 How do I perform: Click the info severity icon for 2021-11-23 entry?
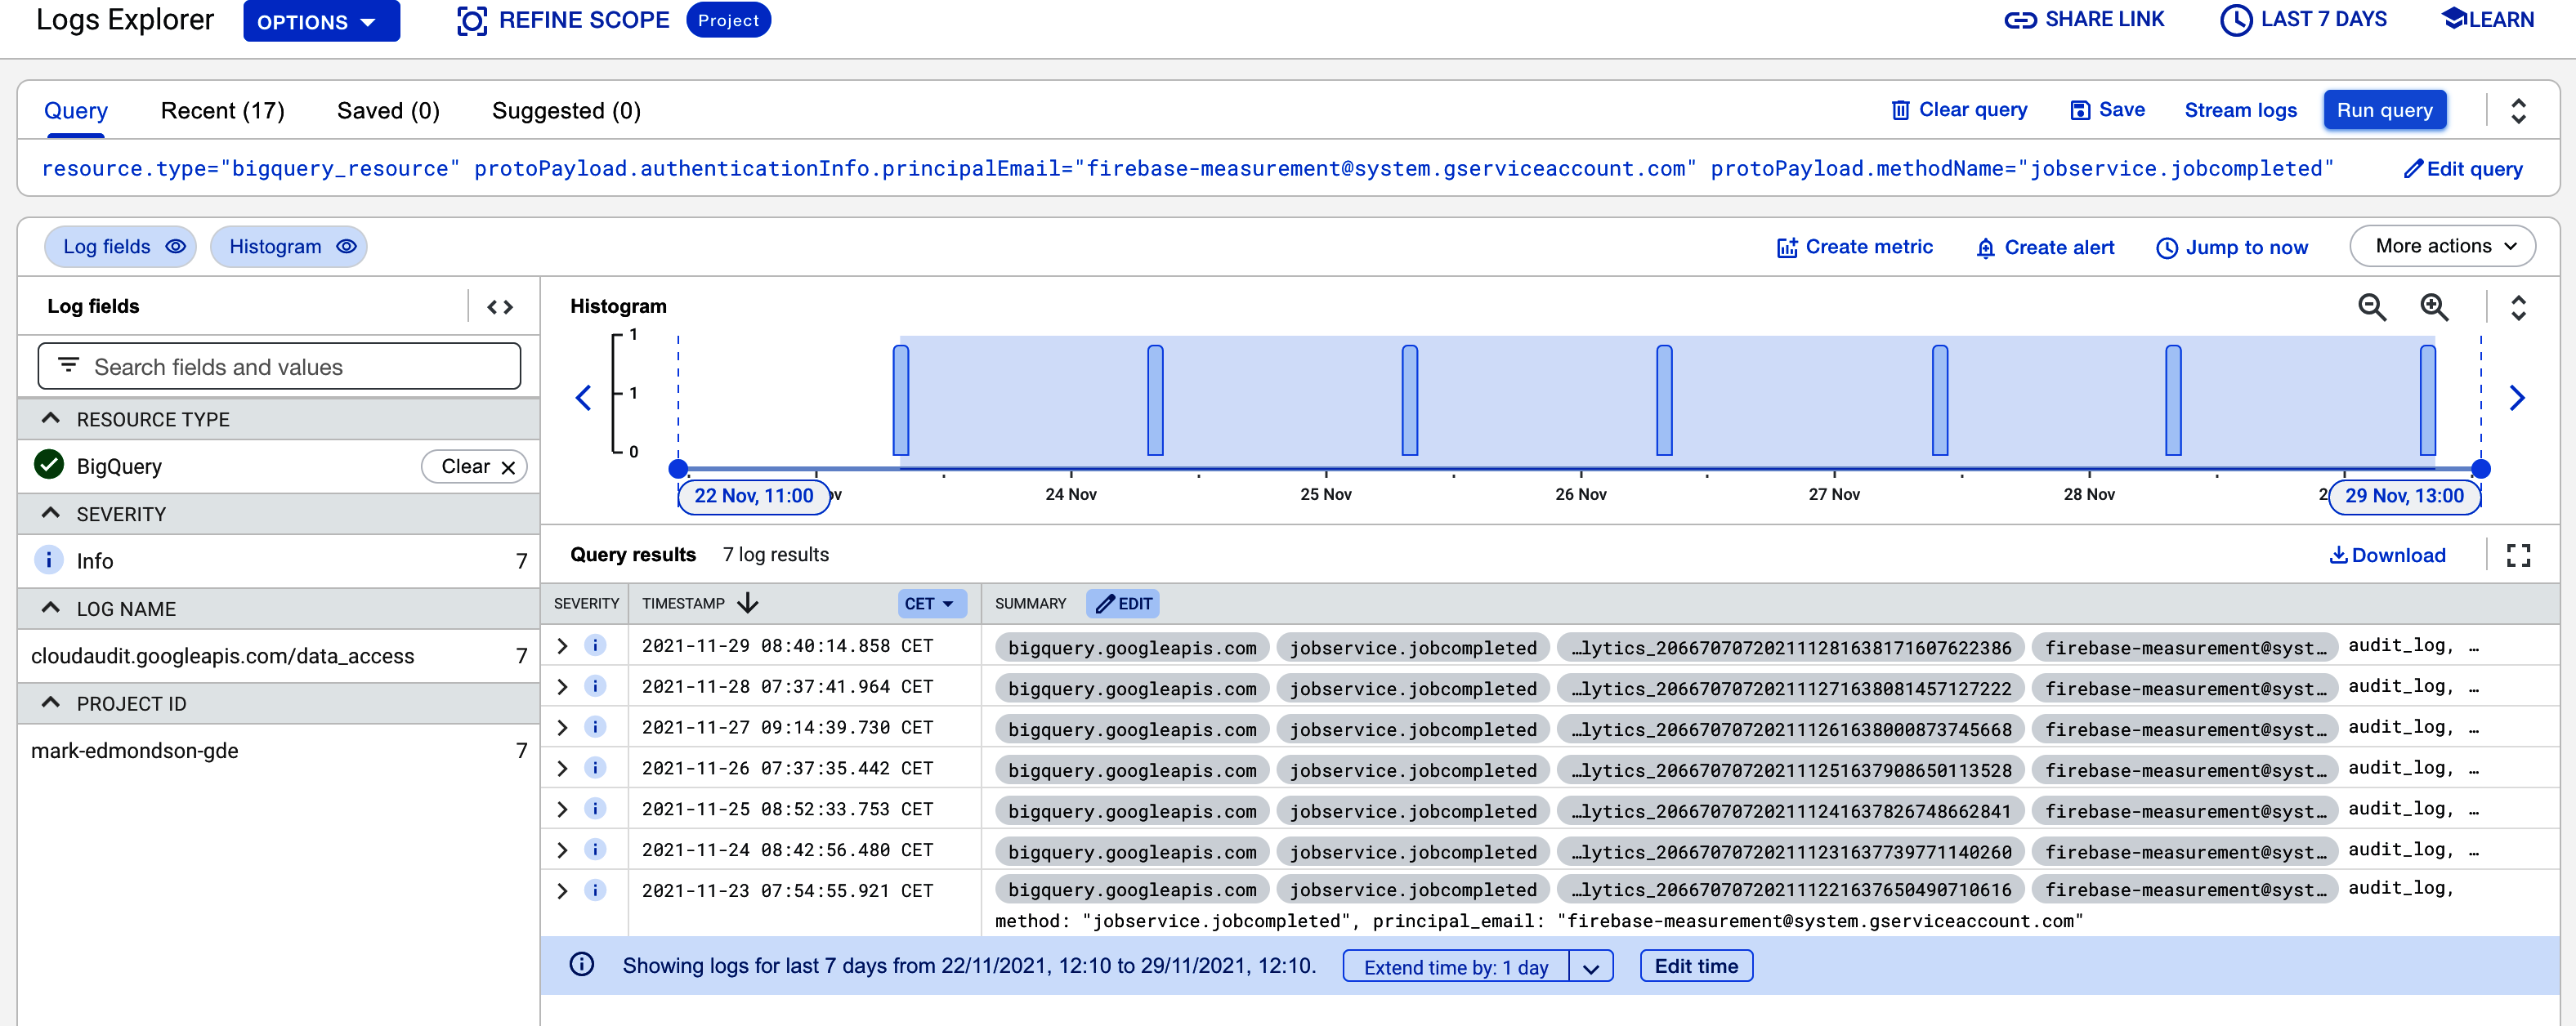[595, 890]
